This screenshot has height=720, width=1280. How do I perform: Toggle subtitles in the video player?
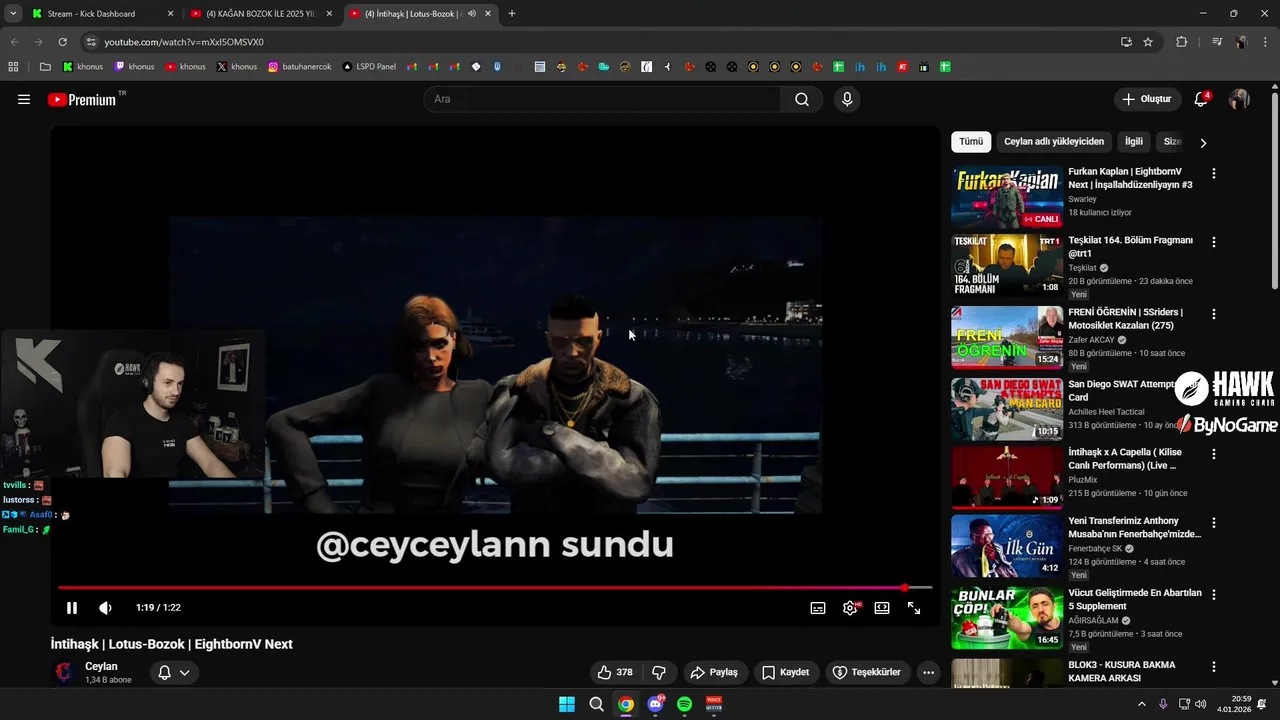point(818,608)
